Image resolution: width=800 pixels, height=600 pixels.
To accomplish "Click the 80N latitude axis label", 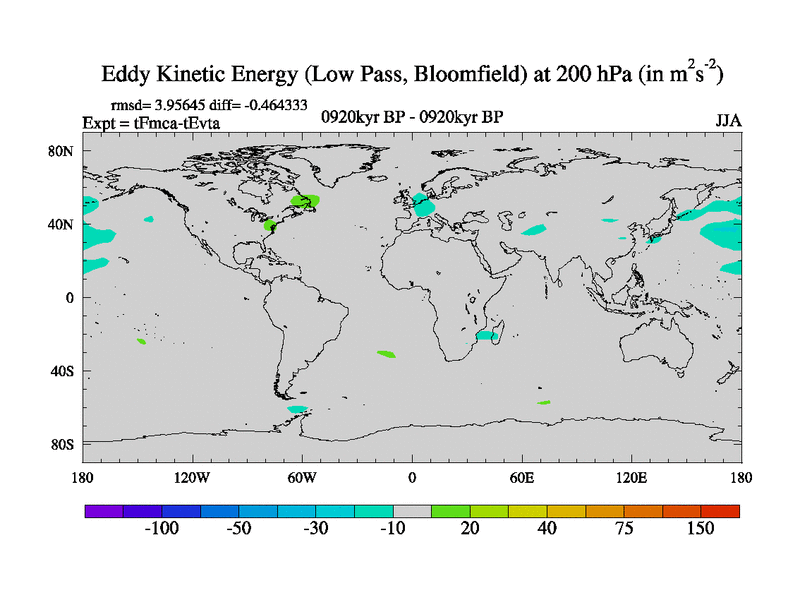I will 64,151.
